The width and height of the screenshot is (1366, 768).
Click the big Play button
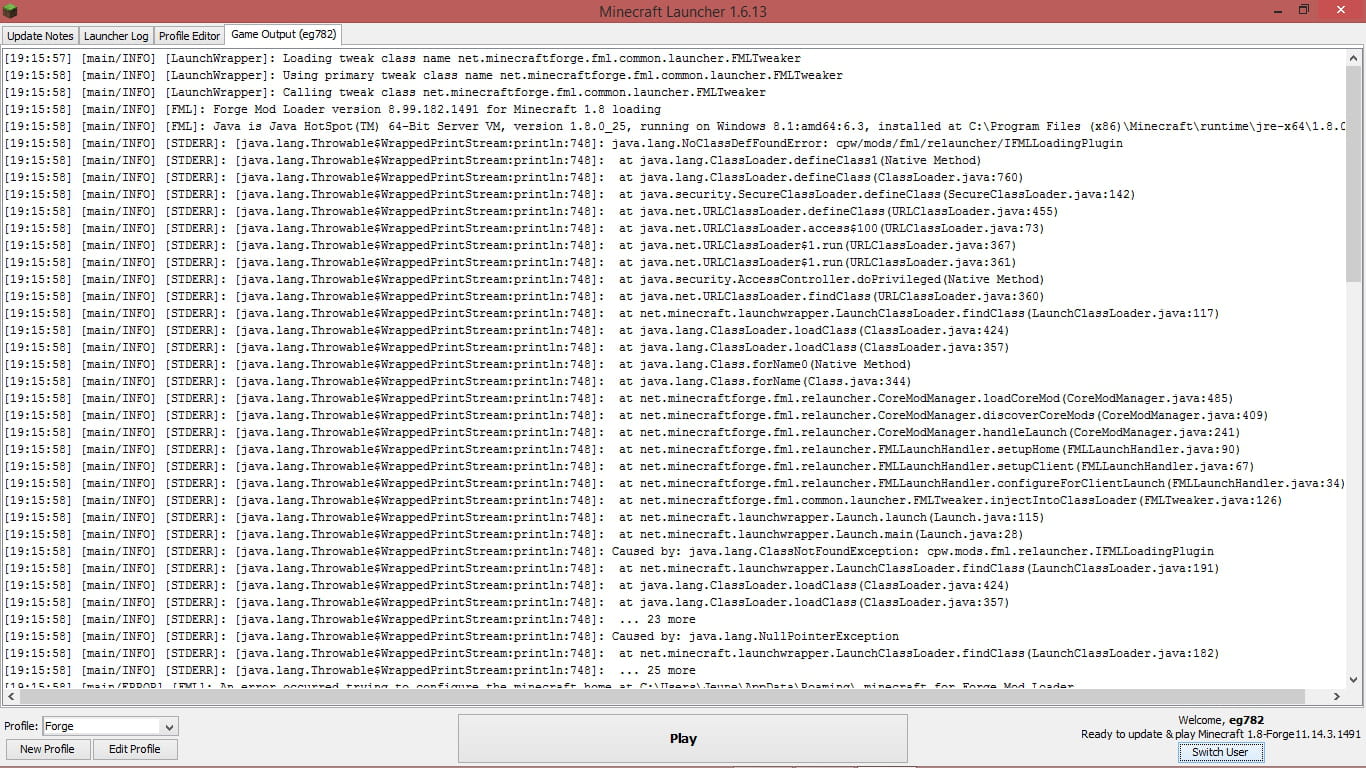(x=683, y=738)
